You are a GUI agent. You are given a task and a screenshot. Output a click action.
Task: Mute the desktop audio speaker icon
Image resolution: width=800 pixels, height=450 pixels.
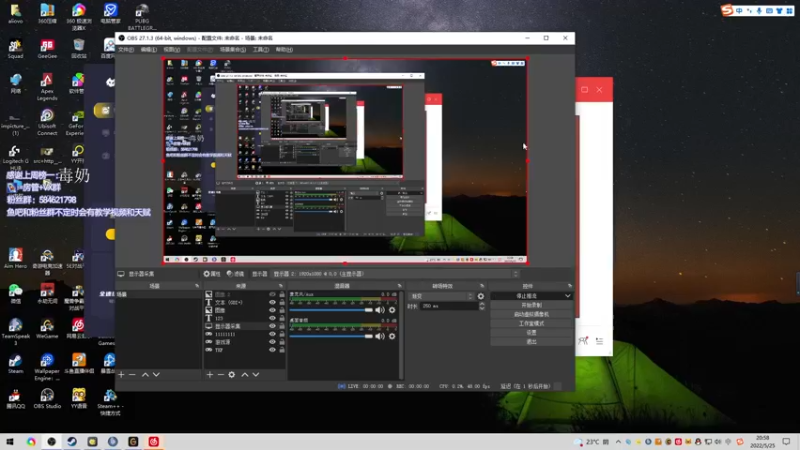(380, 336)
